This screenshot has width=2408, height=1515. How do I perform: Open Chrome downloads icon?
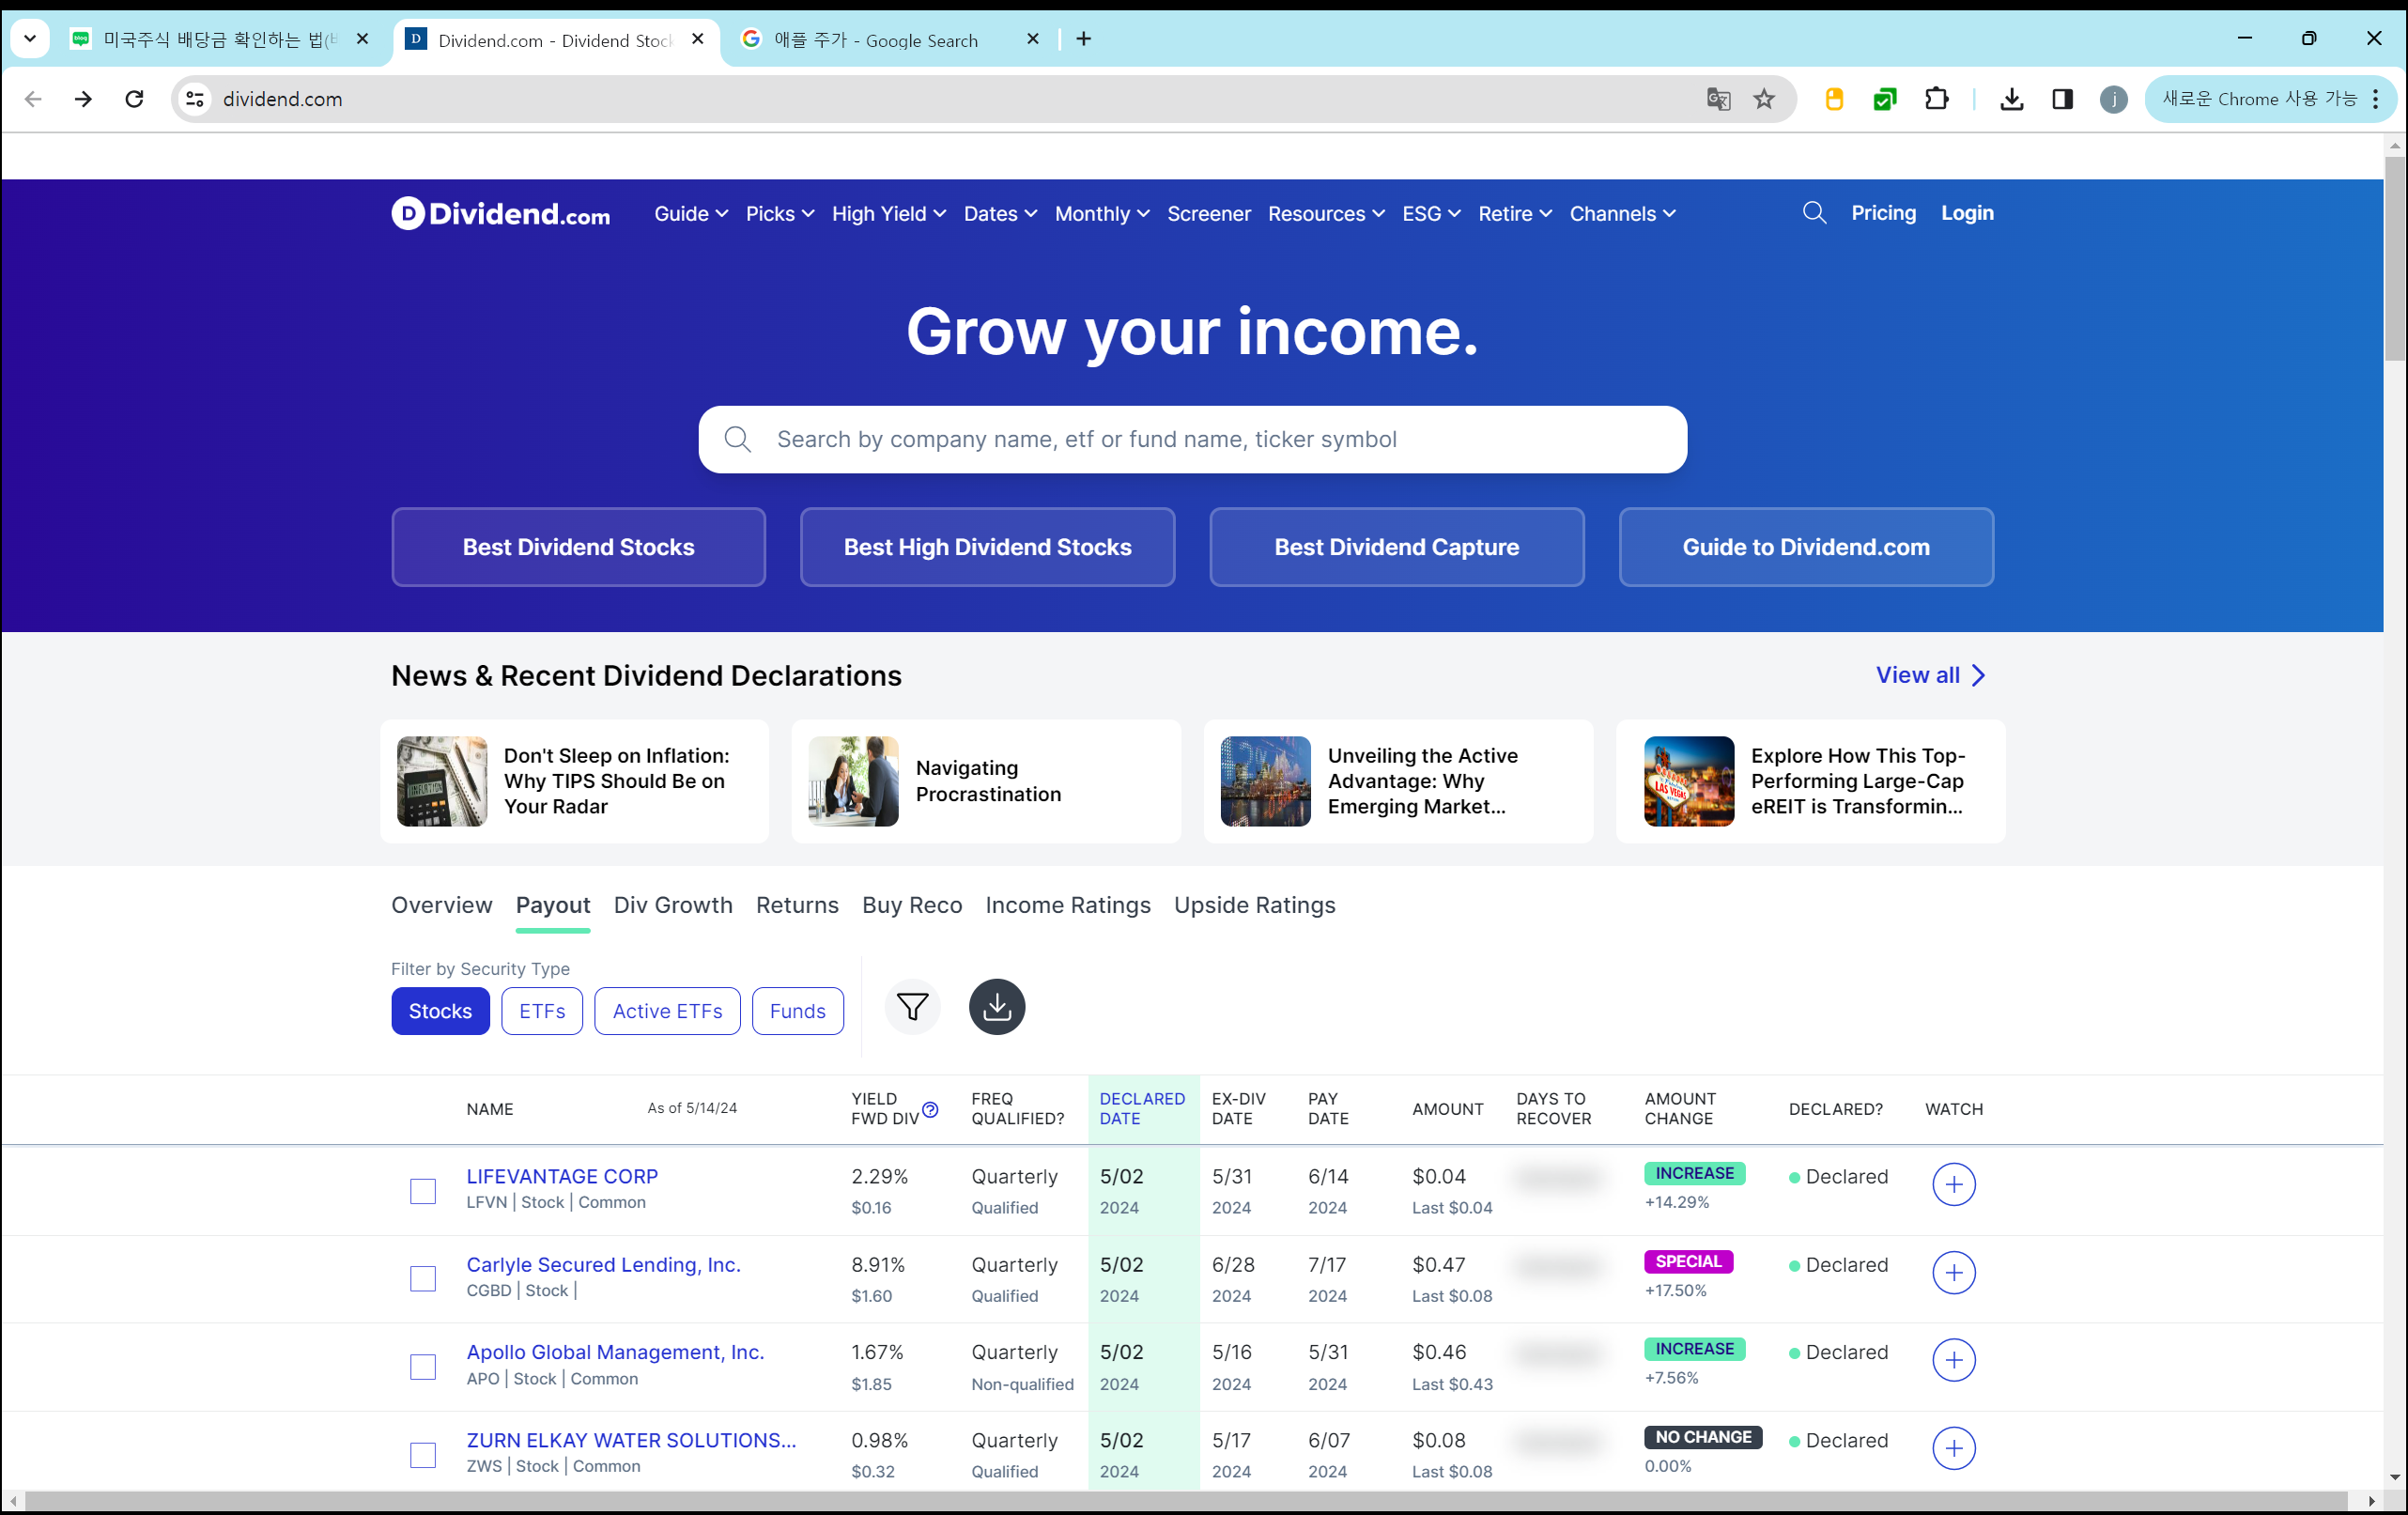point(2011,99)
